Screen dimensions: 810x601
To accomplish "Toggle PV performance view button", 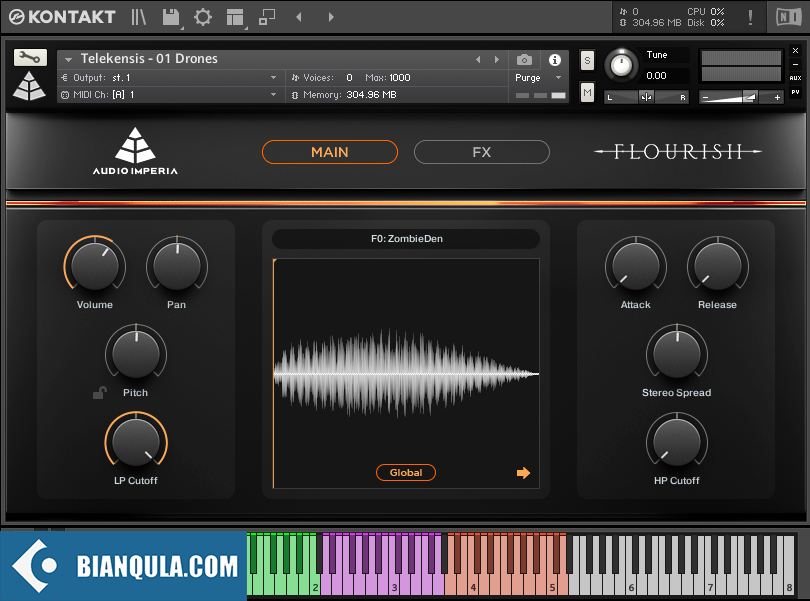I will (x=796, y=92).
